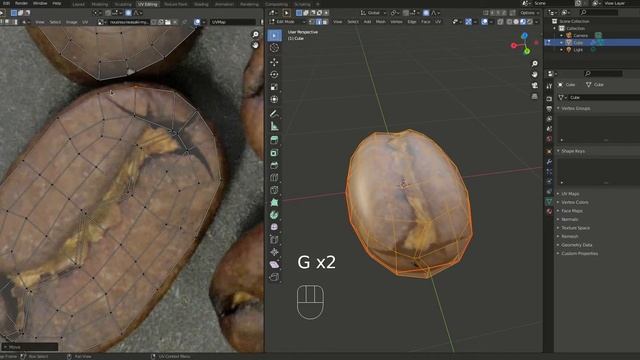Viewport: 640px width, 360px height.
Task: Open the Edit Mode dropdown
Action: point(288,22)
